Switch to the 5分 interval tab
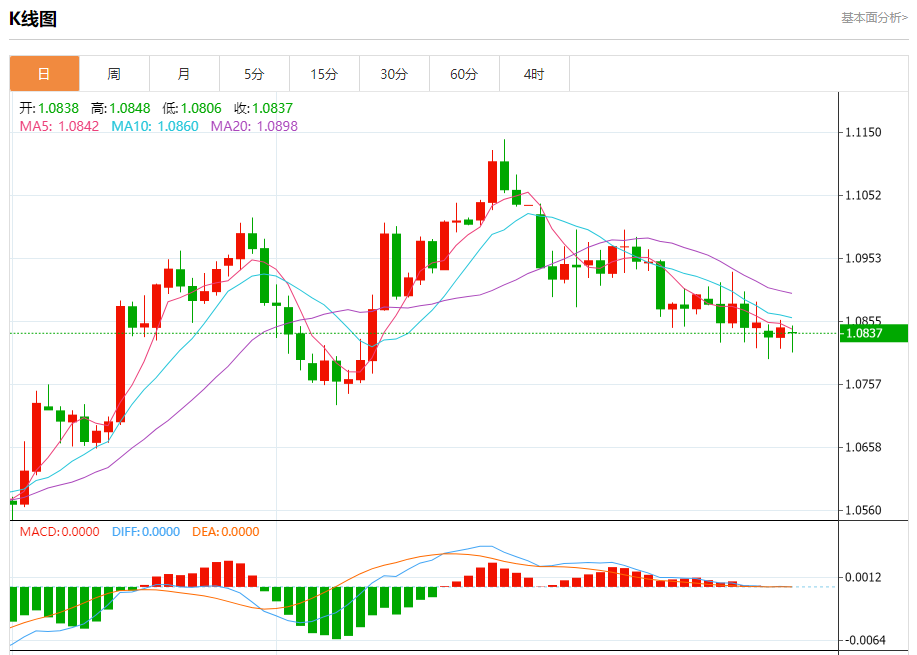The height and width of the screenshot is (655, 917). pyautogui.click(x=254, y=74)
